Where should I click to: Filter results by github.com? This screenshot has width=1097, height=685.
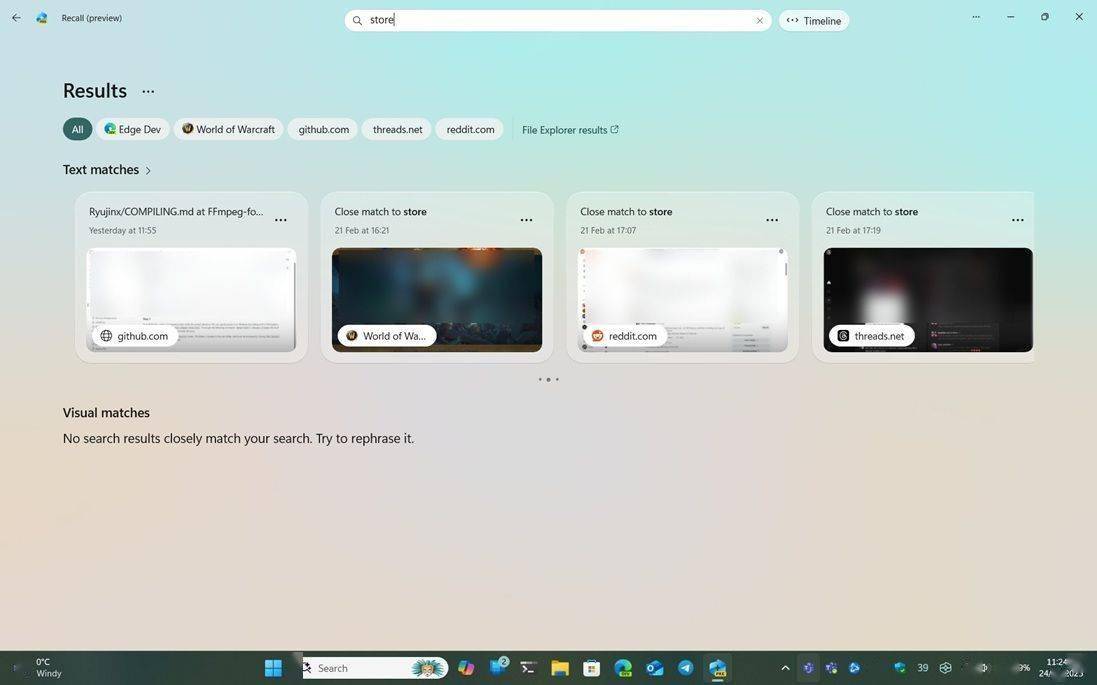pyautogui.click(x=323, y=129)
